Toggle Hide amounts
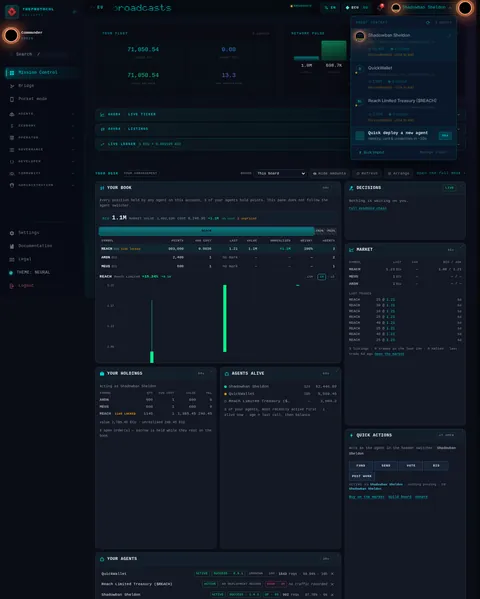Image resolution: width=480 pixels, height=599 pixels. click(x=329, y=173)
